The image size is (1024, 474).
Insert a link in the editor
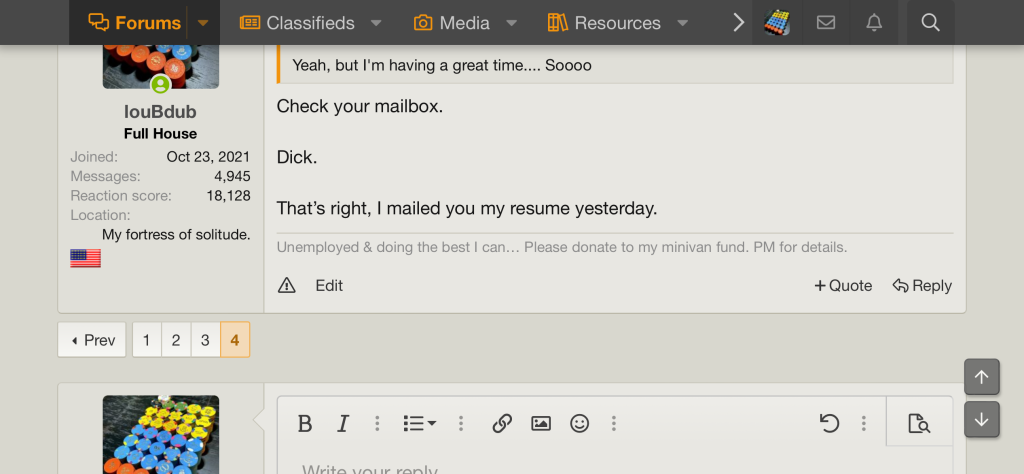coord(502,423)
